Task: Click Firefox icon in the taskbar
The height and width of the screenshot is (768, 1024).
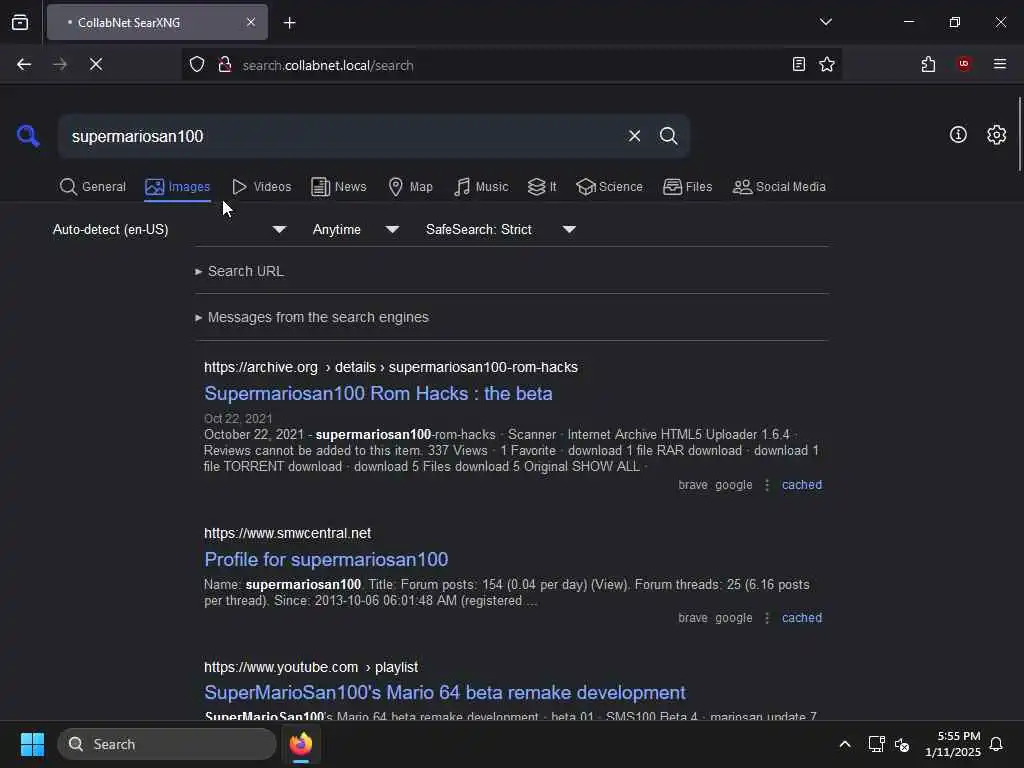Action: 300,744
